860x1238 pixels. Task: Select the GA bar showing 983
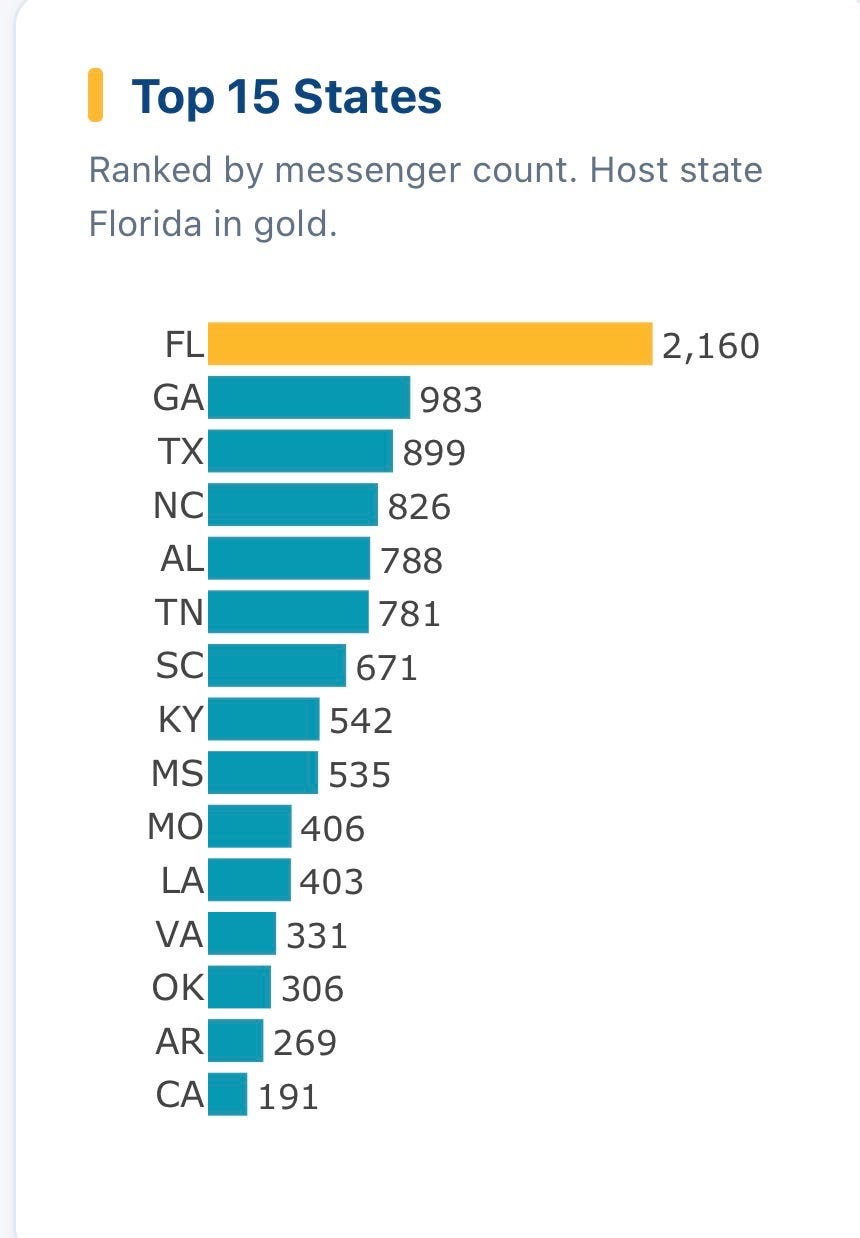point(309,398)
